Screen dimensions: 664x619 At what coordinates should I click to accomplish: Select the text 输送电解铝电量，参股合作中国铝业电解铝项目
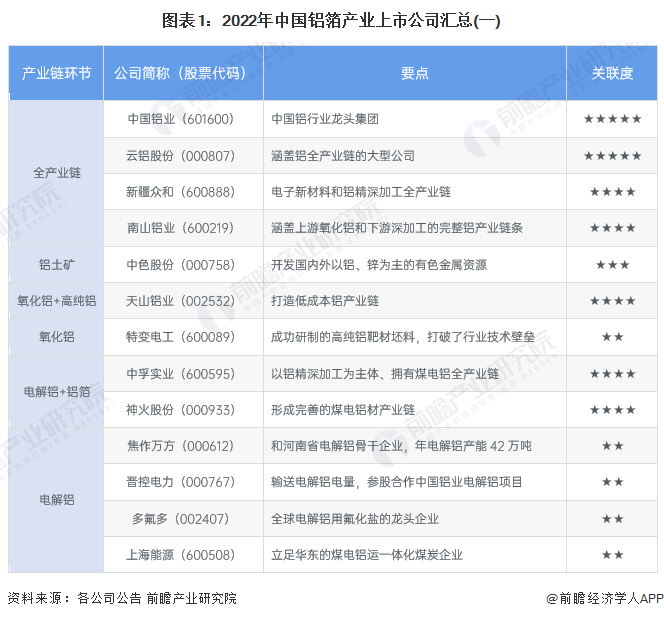(396, 482)
